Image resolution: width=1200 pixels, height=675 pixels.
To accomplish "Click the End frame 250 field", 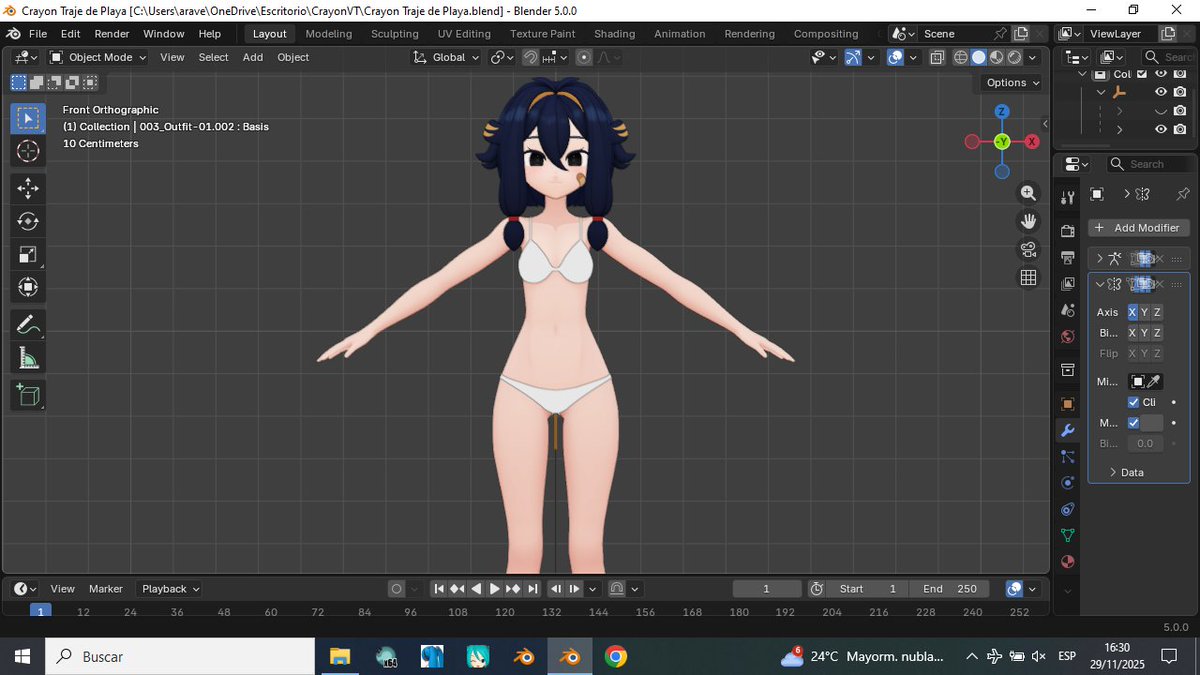I will pos(950,589).
